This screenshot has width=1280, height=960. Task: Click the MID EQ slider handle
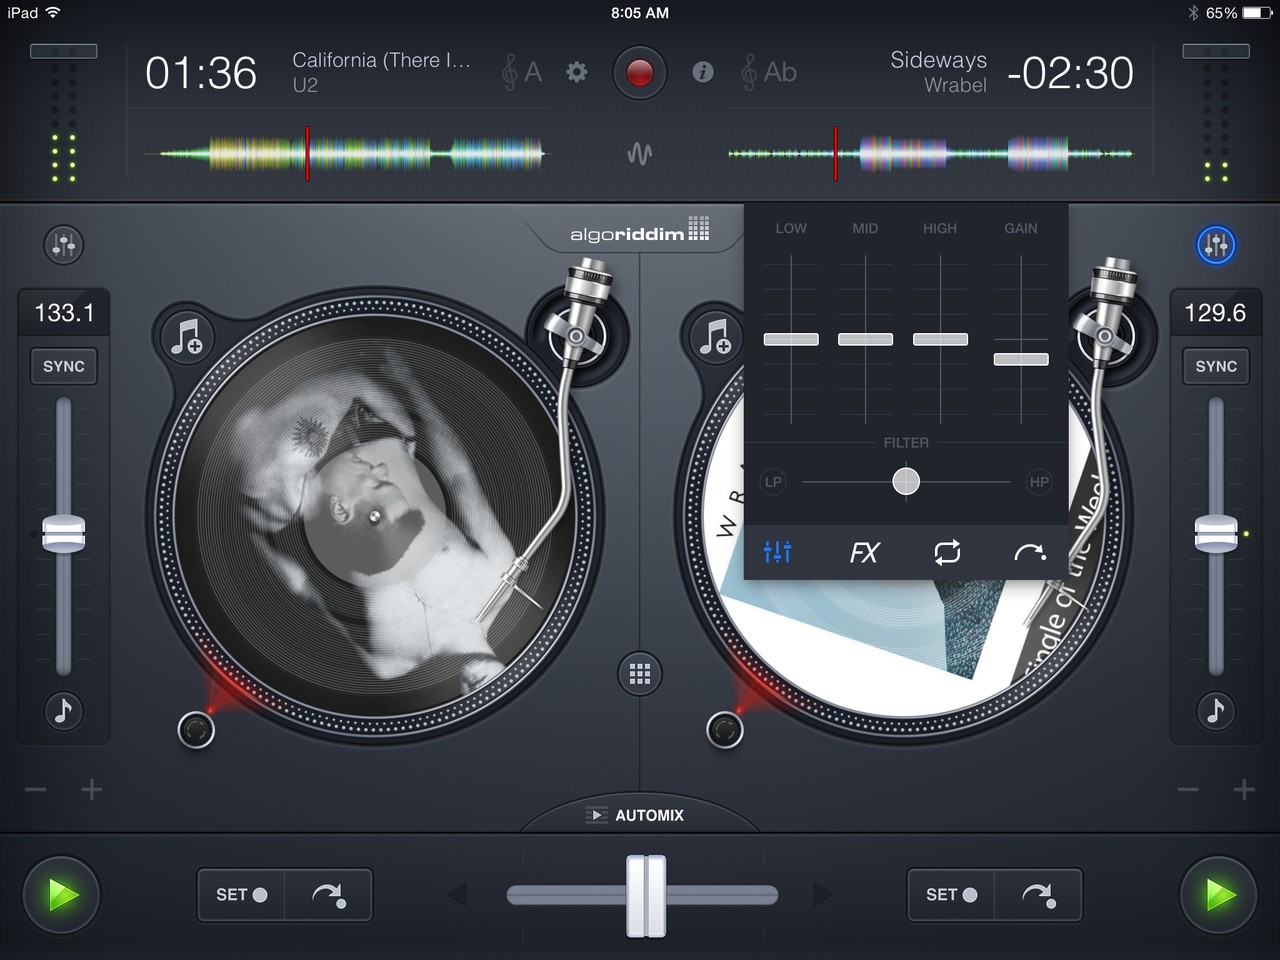pyautogui.click(x=865, y=339)
